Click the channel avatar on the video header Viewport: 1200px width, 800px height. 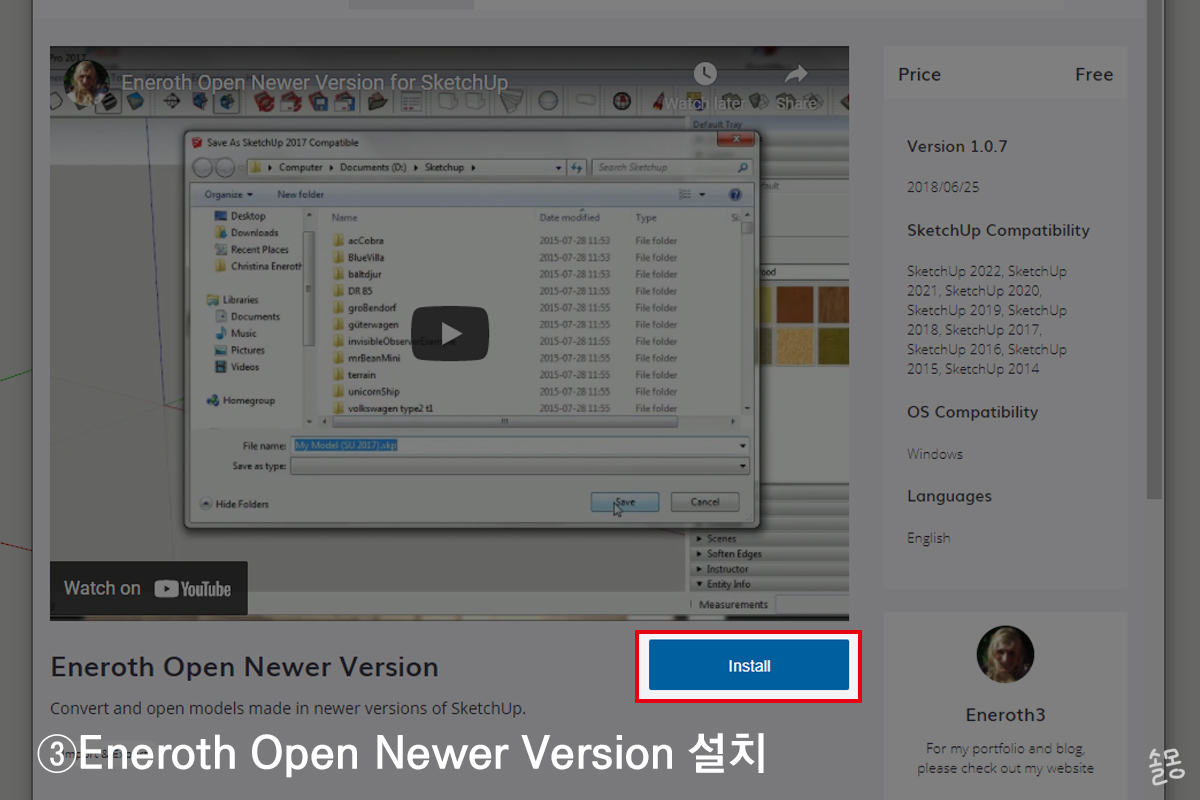tap(86, 82)
